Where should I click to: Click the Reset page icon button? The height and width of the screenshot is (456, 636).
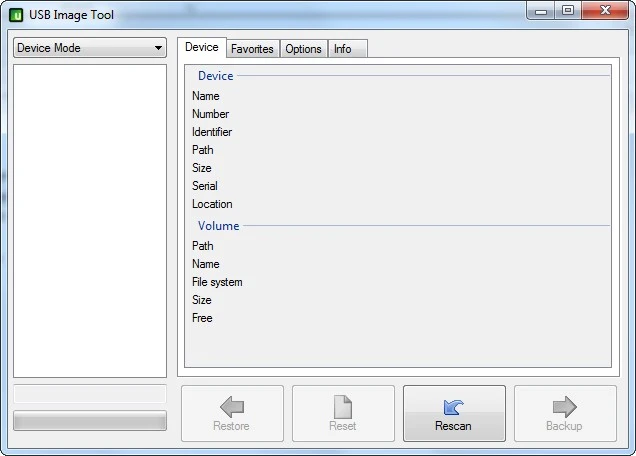[x=343, y=413]
